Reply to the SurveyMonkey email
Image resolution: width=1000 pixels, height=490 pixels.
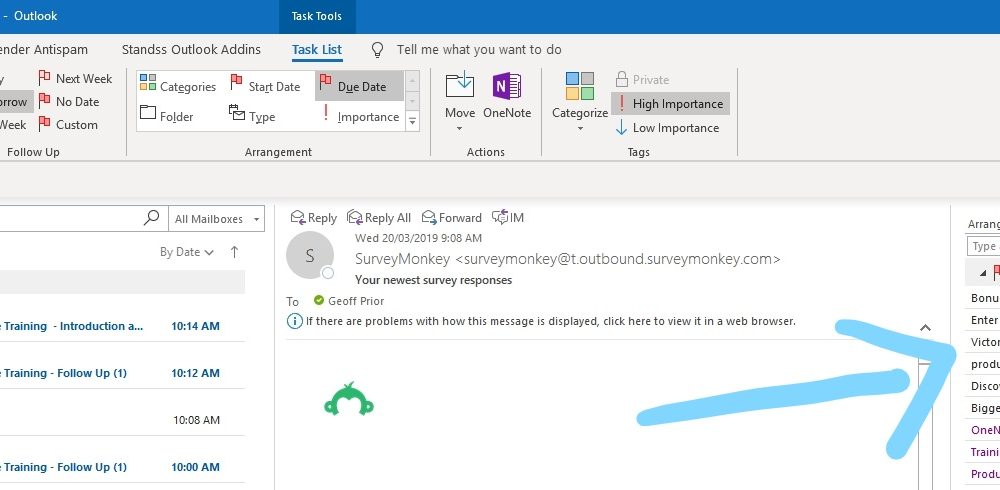(313, 218)
